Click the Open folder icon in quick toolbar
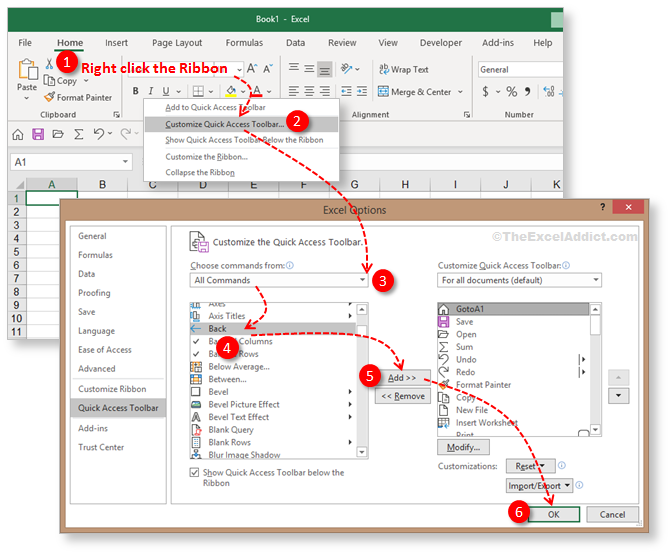670x554 pixels. pos(58,135)
